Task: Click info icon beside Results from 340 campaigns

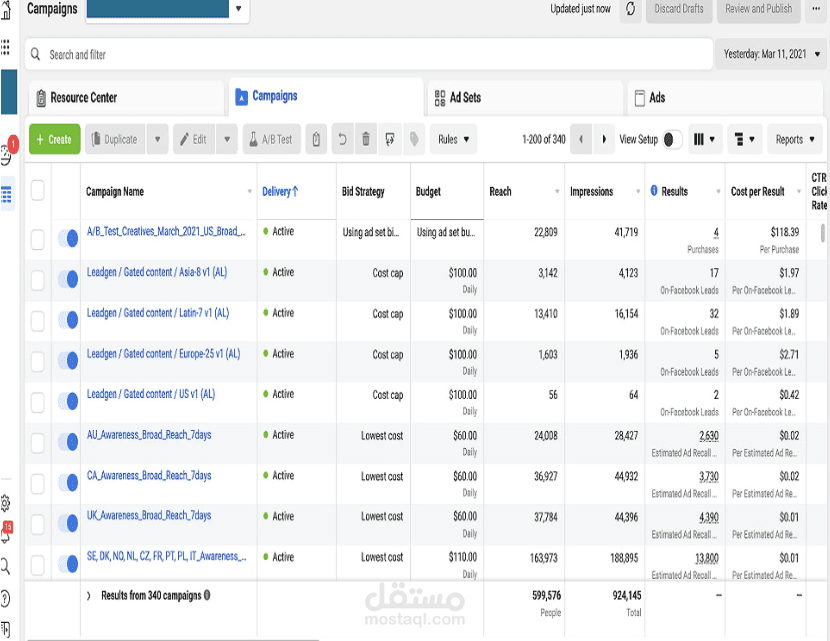Action: coord(207,595)
